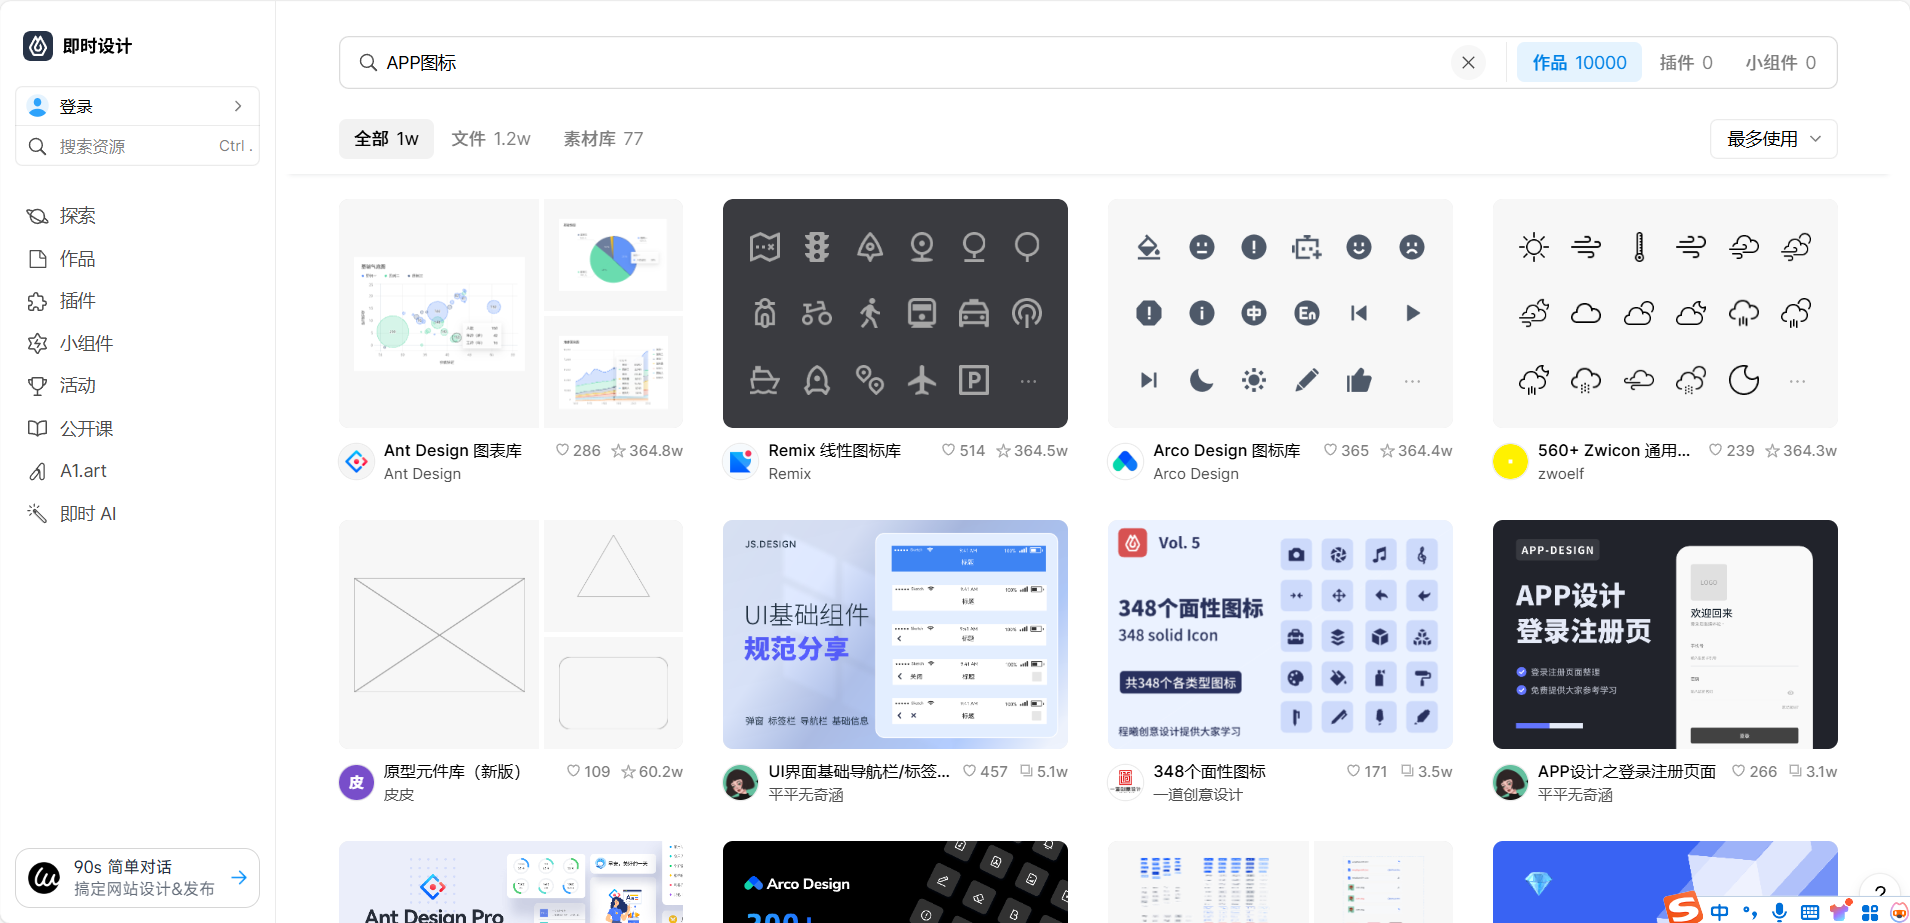Image resolution: width=1910 pixels, height=923 pixels.
Task: Click the Arco Design author avatar icon
Action: [1126, 462]
